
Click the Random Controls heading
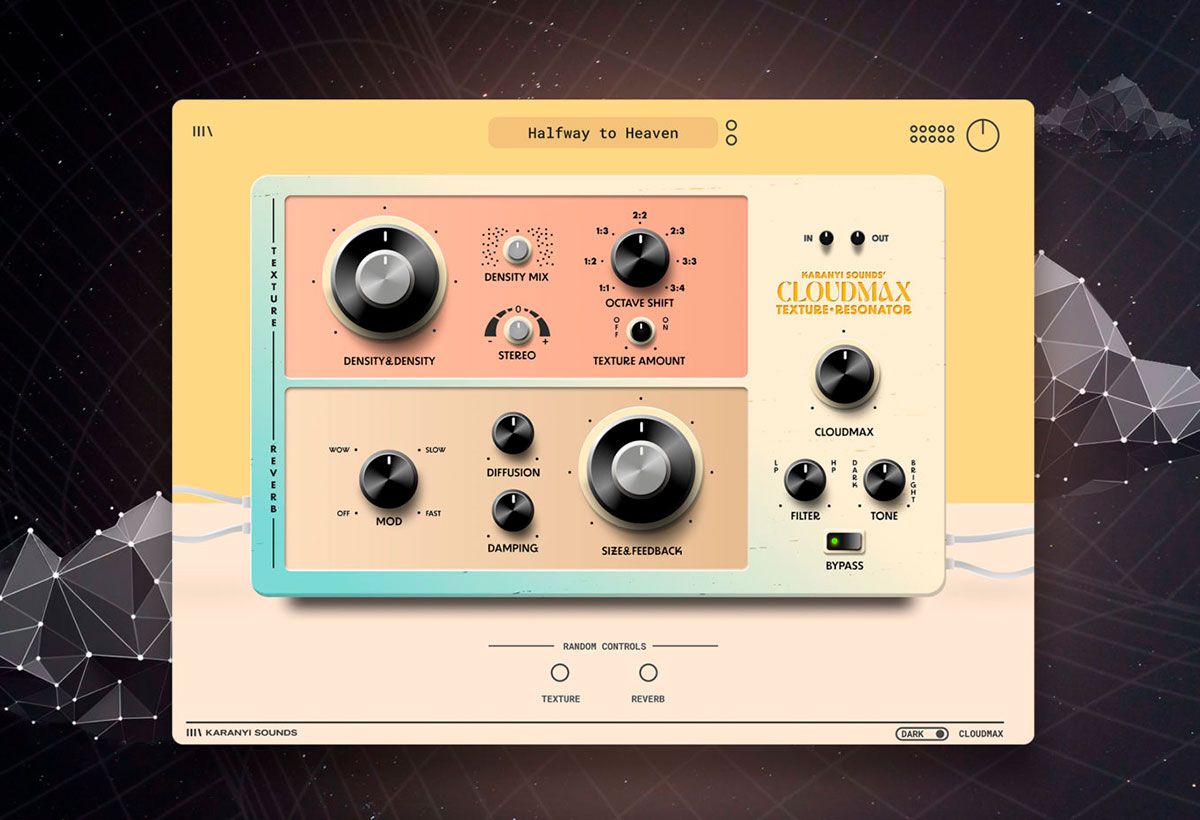603,646
